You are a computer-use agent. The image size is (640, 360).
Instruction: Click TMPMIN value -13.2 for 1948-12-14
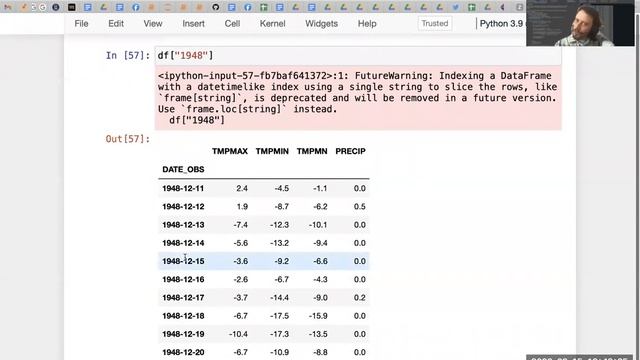[x=280, y=243]
